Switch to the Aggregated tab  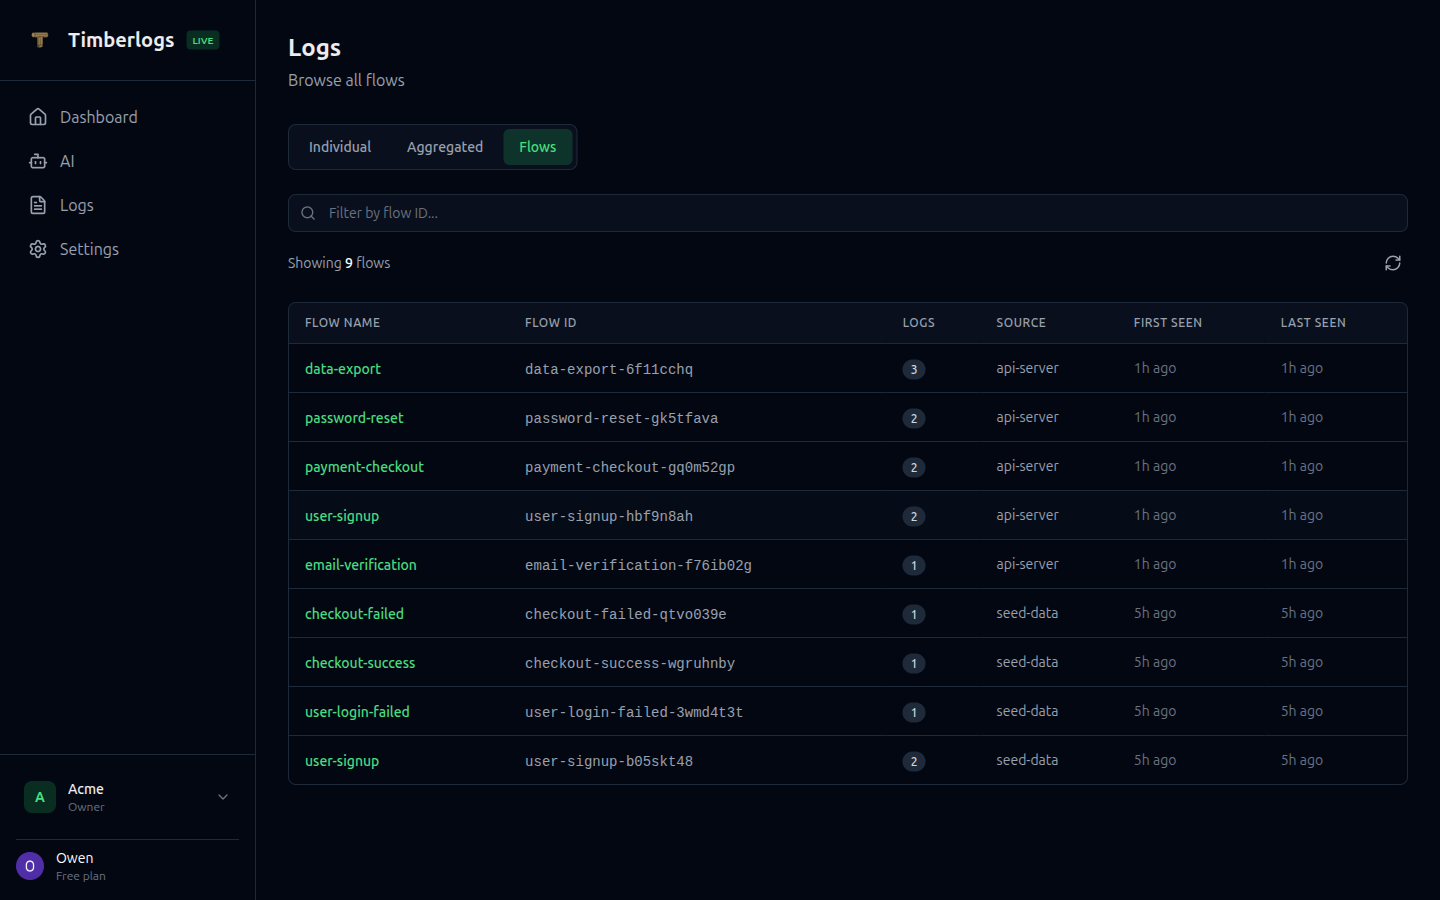(x=445, y=146)
